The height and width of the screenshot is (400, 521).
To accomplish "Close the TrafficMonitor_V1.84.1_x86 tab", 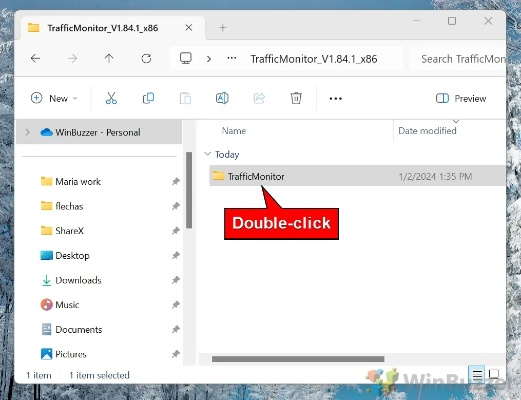I will 189,28.
